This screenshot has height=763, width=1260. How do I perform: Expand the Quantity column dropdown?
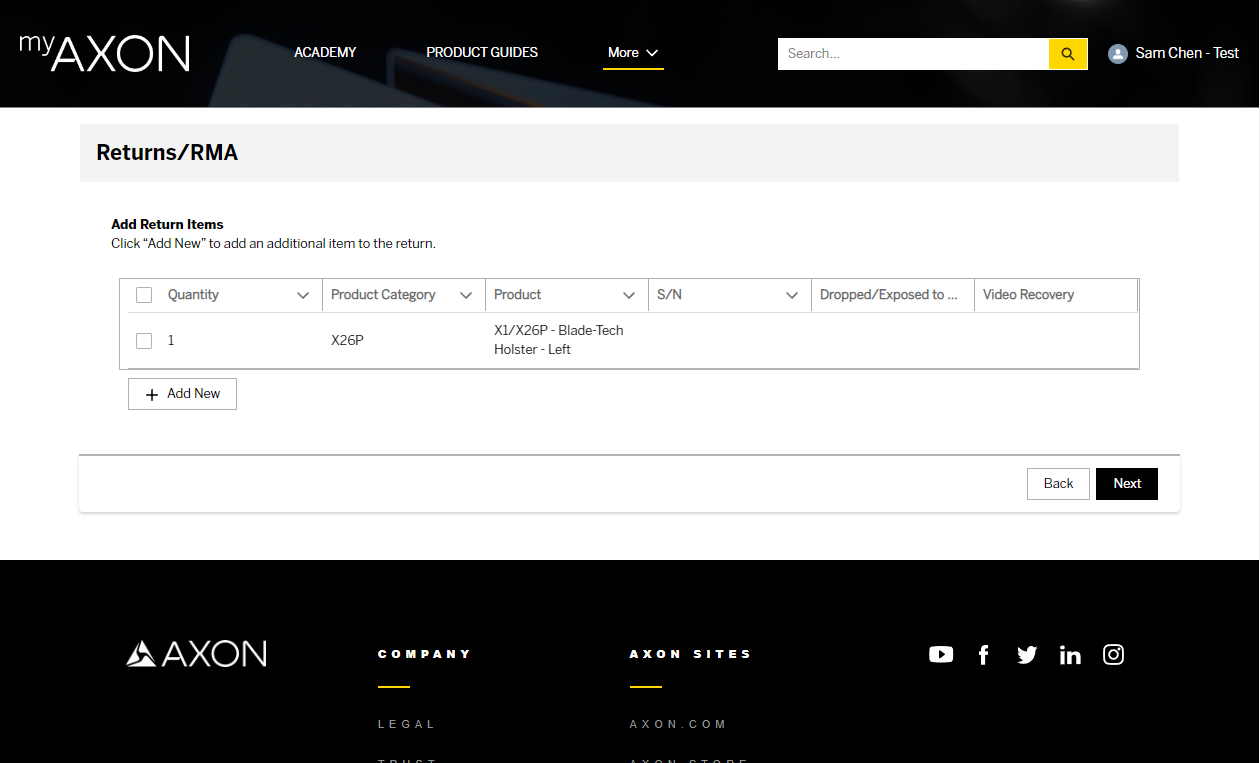point(303,294)
